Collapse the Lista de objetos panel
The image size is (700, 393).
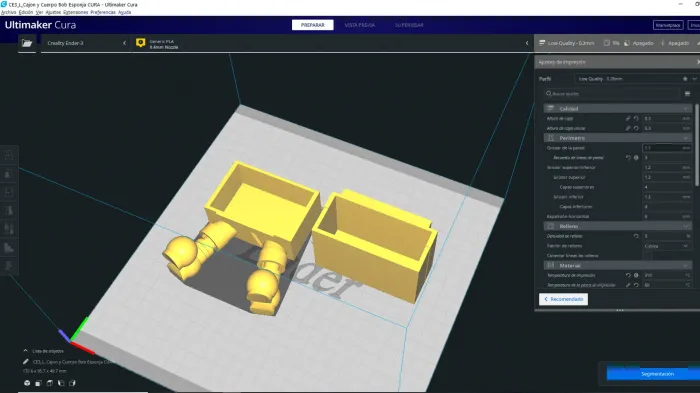[x=25, y=351]
